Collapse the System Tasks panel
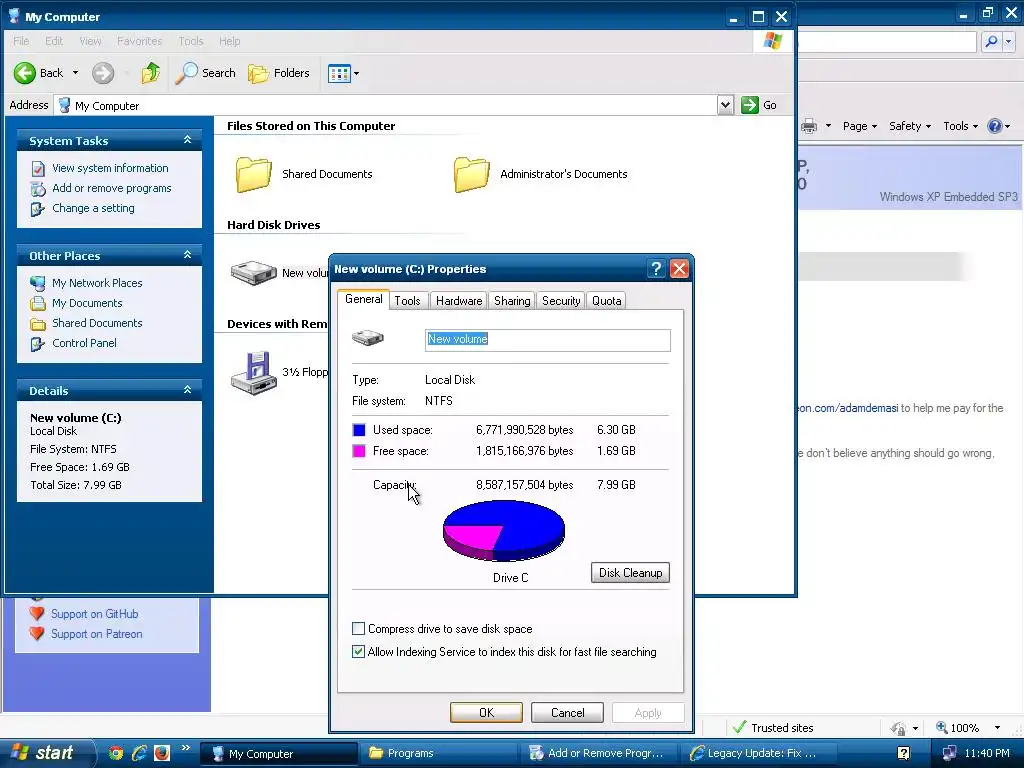Image resolution: width=1024 pixels, height=768 pixels. (x=187, y=140)
